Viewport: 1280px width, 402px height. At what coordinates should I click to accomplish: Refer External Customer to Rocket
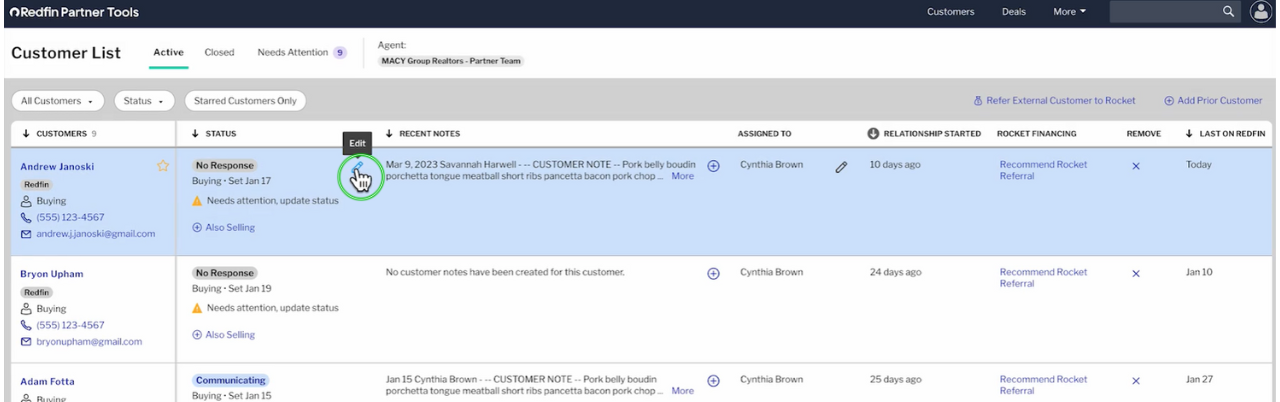1054,101
